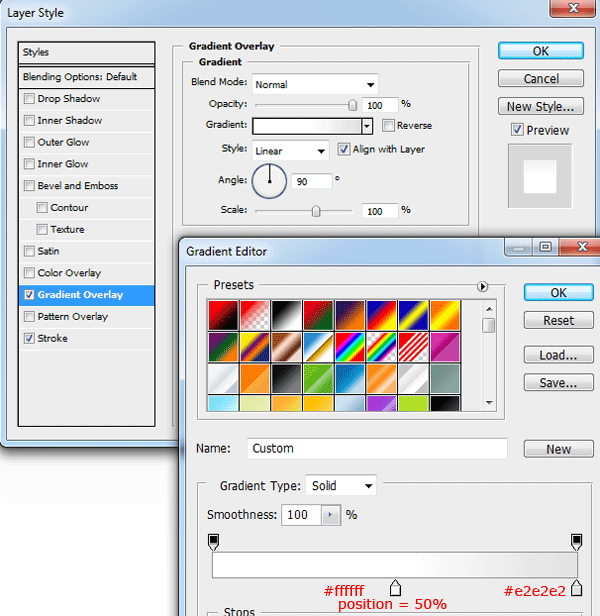Image resolution: width=600 pixels, height=616 pixels.
Task: Create a gradient with the New button
Action: (558, 449)
